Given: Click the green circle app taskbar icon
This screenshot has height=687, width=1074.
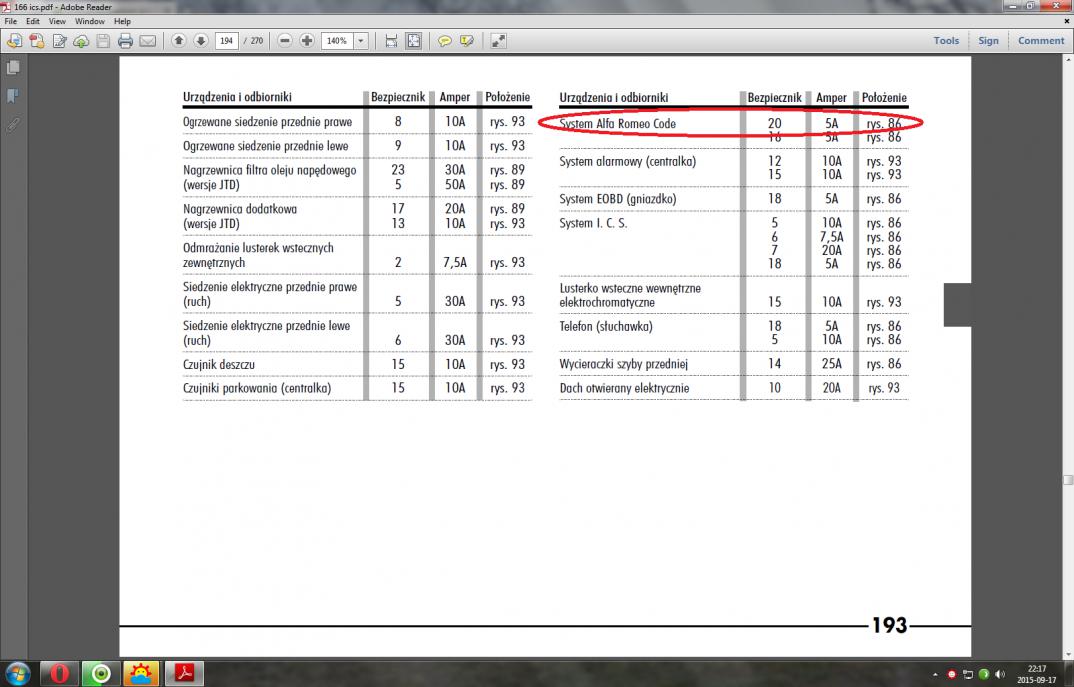Looking at the screenshot, I should (101, 674).
